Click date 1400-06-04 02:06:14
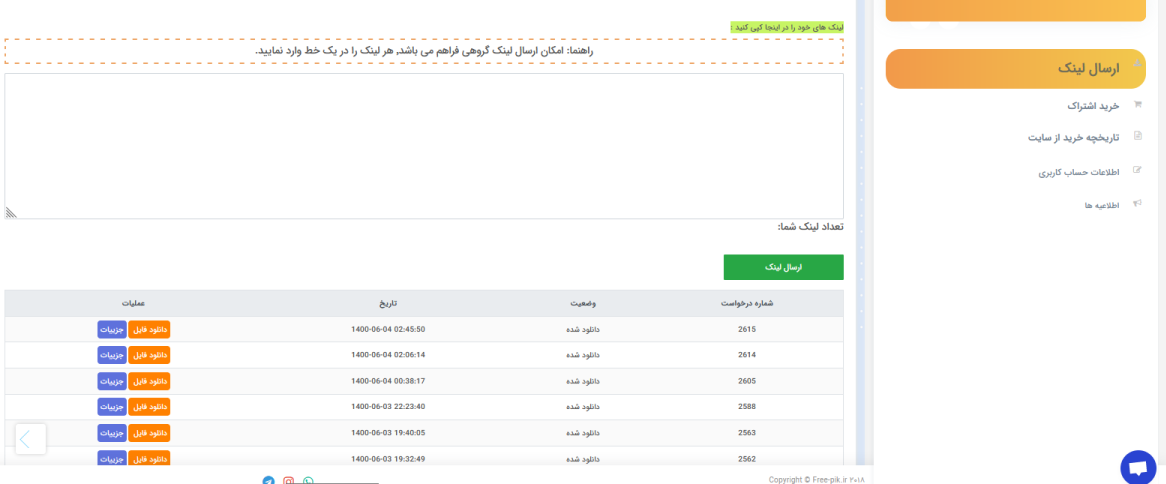1166x484 pixels. [x=388, y=355]
